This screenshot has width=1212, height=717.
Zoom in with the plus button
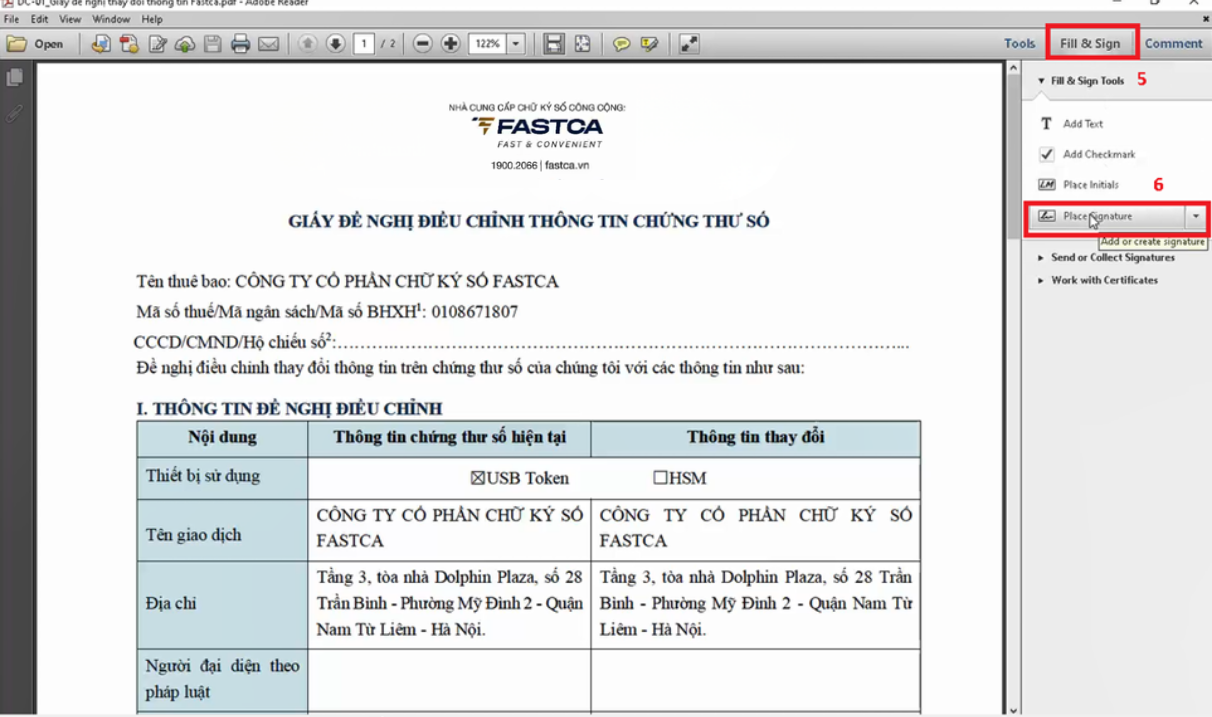[x=451, y=44]
